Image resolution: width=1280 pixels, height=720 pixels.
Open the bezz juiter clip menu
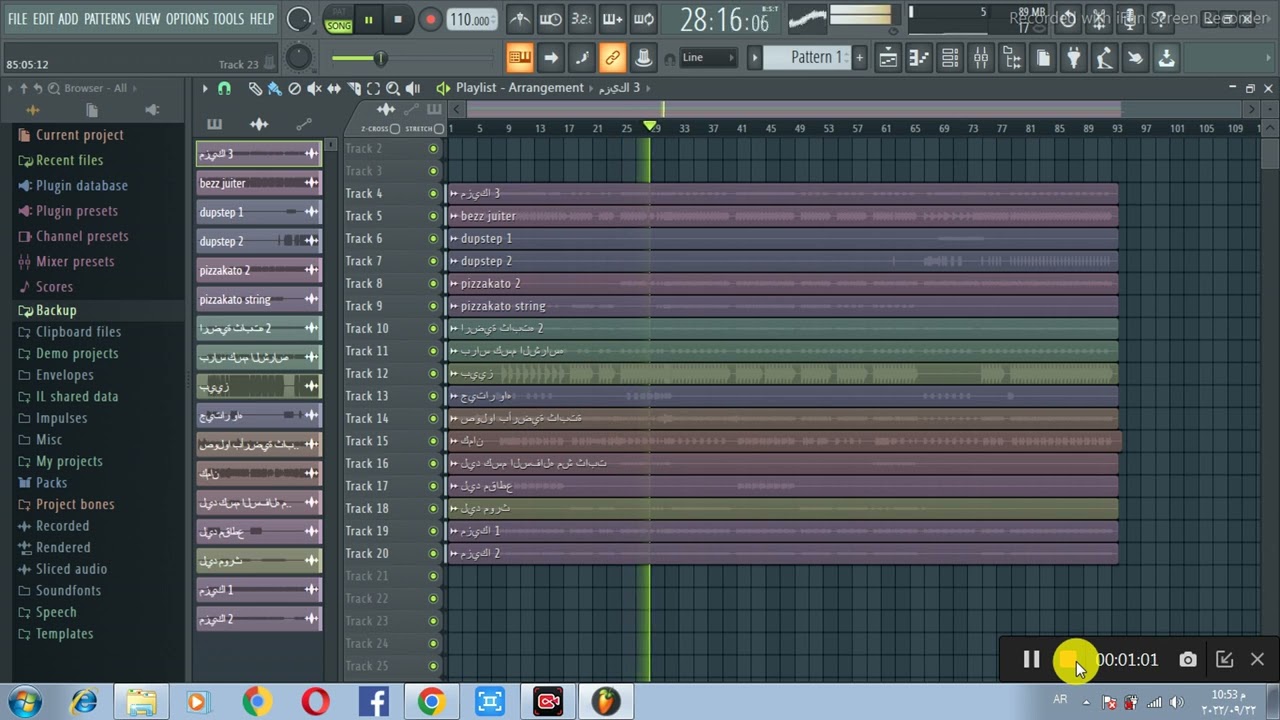453,217
